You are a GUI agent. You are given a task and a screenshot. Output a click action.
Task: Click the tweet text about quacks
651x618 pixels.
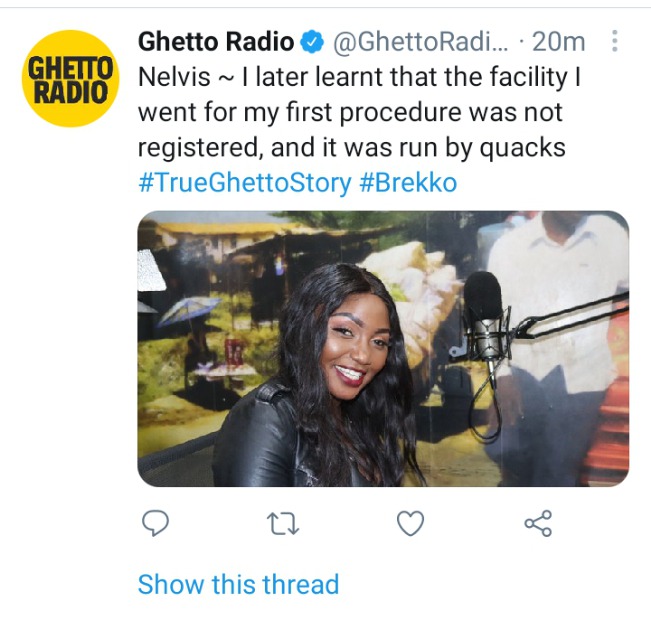click(359, 112)
